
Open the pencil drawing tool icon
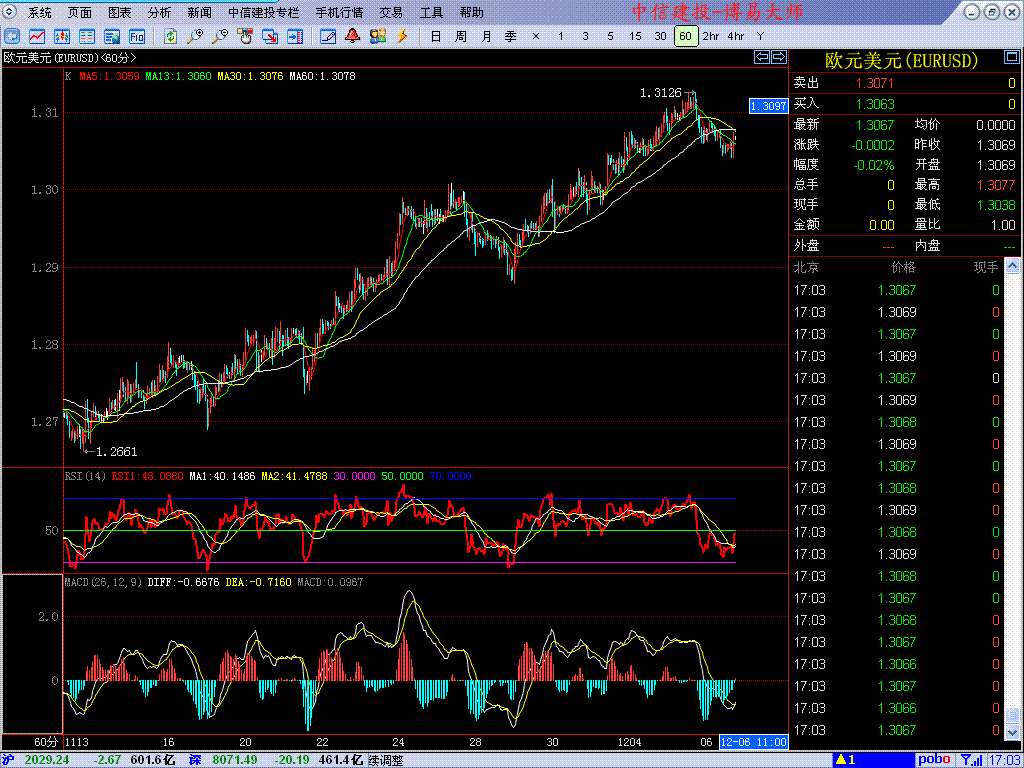click(328, 36)
